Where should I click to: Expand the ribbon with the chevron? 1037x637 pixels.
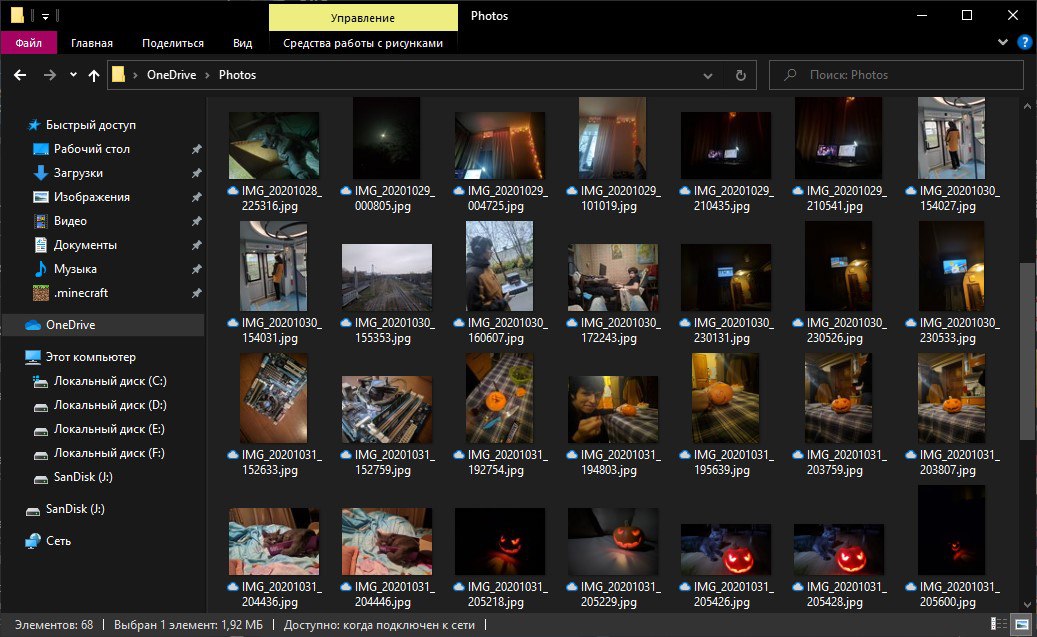[1003, 42]
